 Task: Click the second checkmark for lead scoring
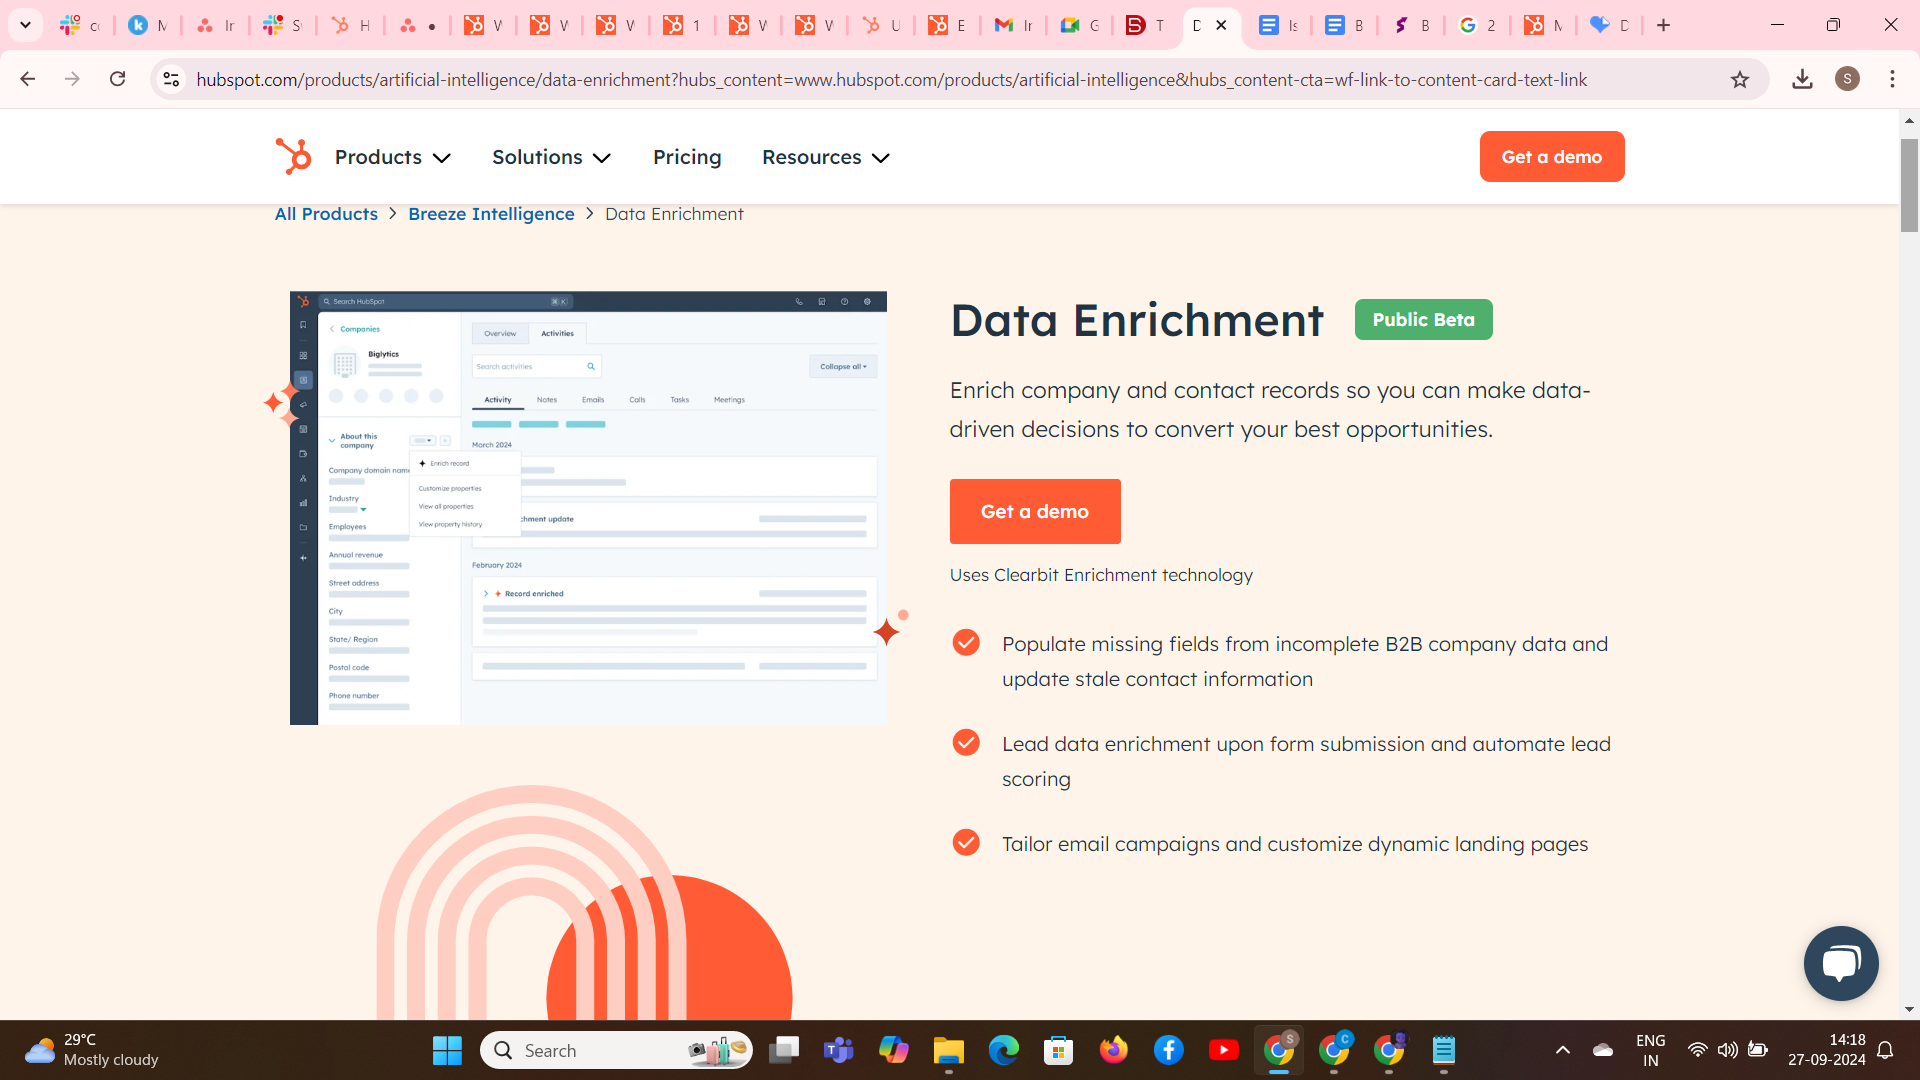[967, 742]
